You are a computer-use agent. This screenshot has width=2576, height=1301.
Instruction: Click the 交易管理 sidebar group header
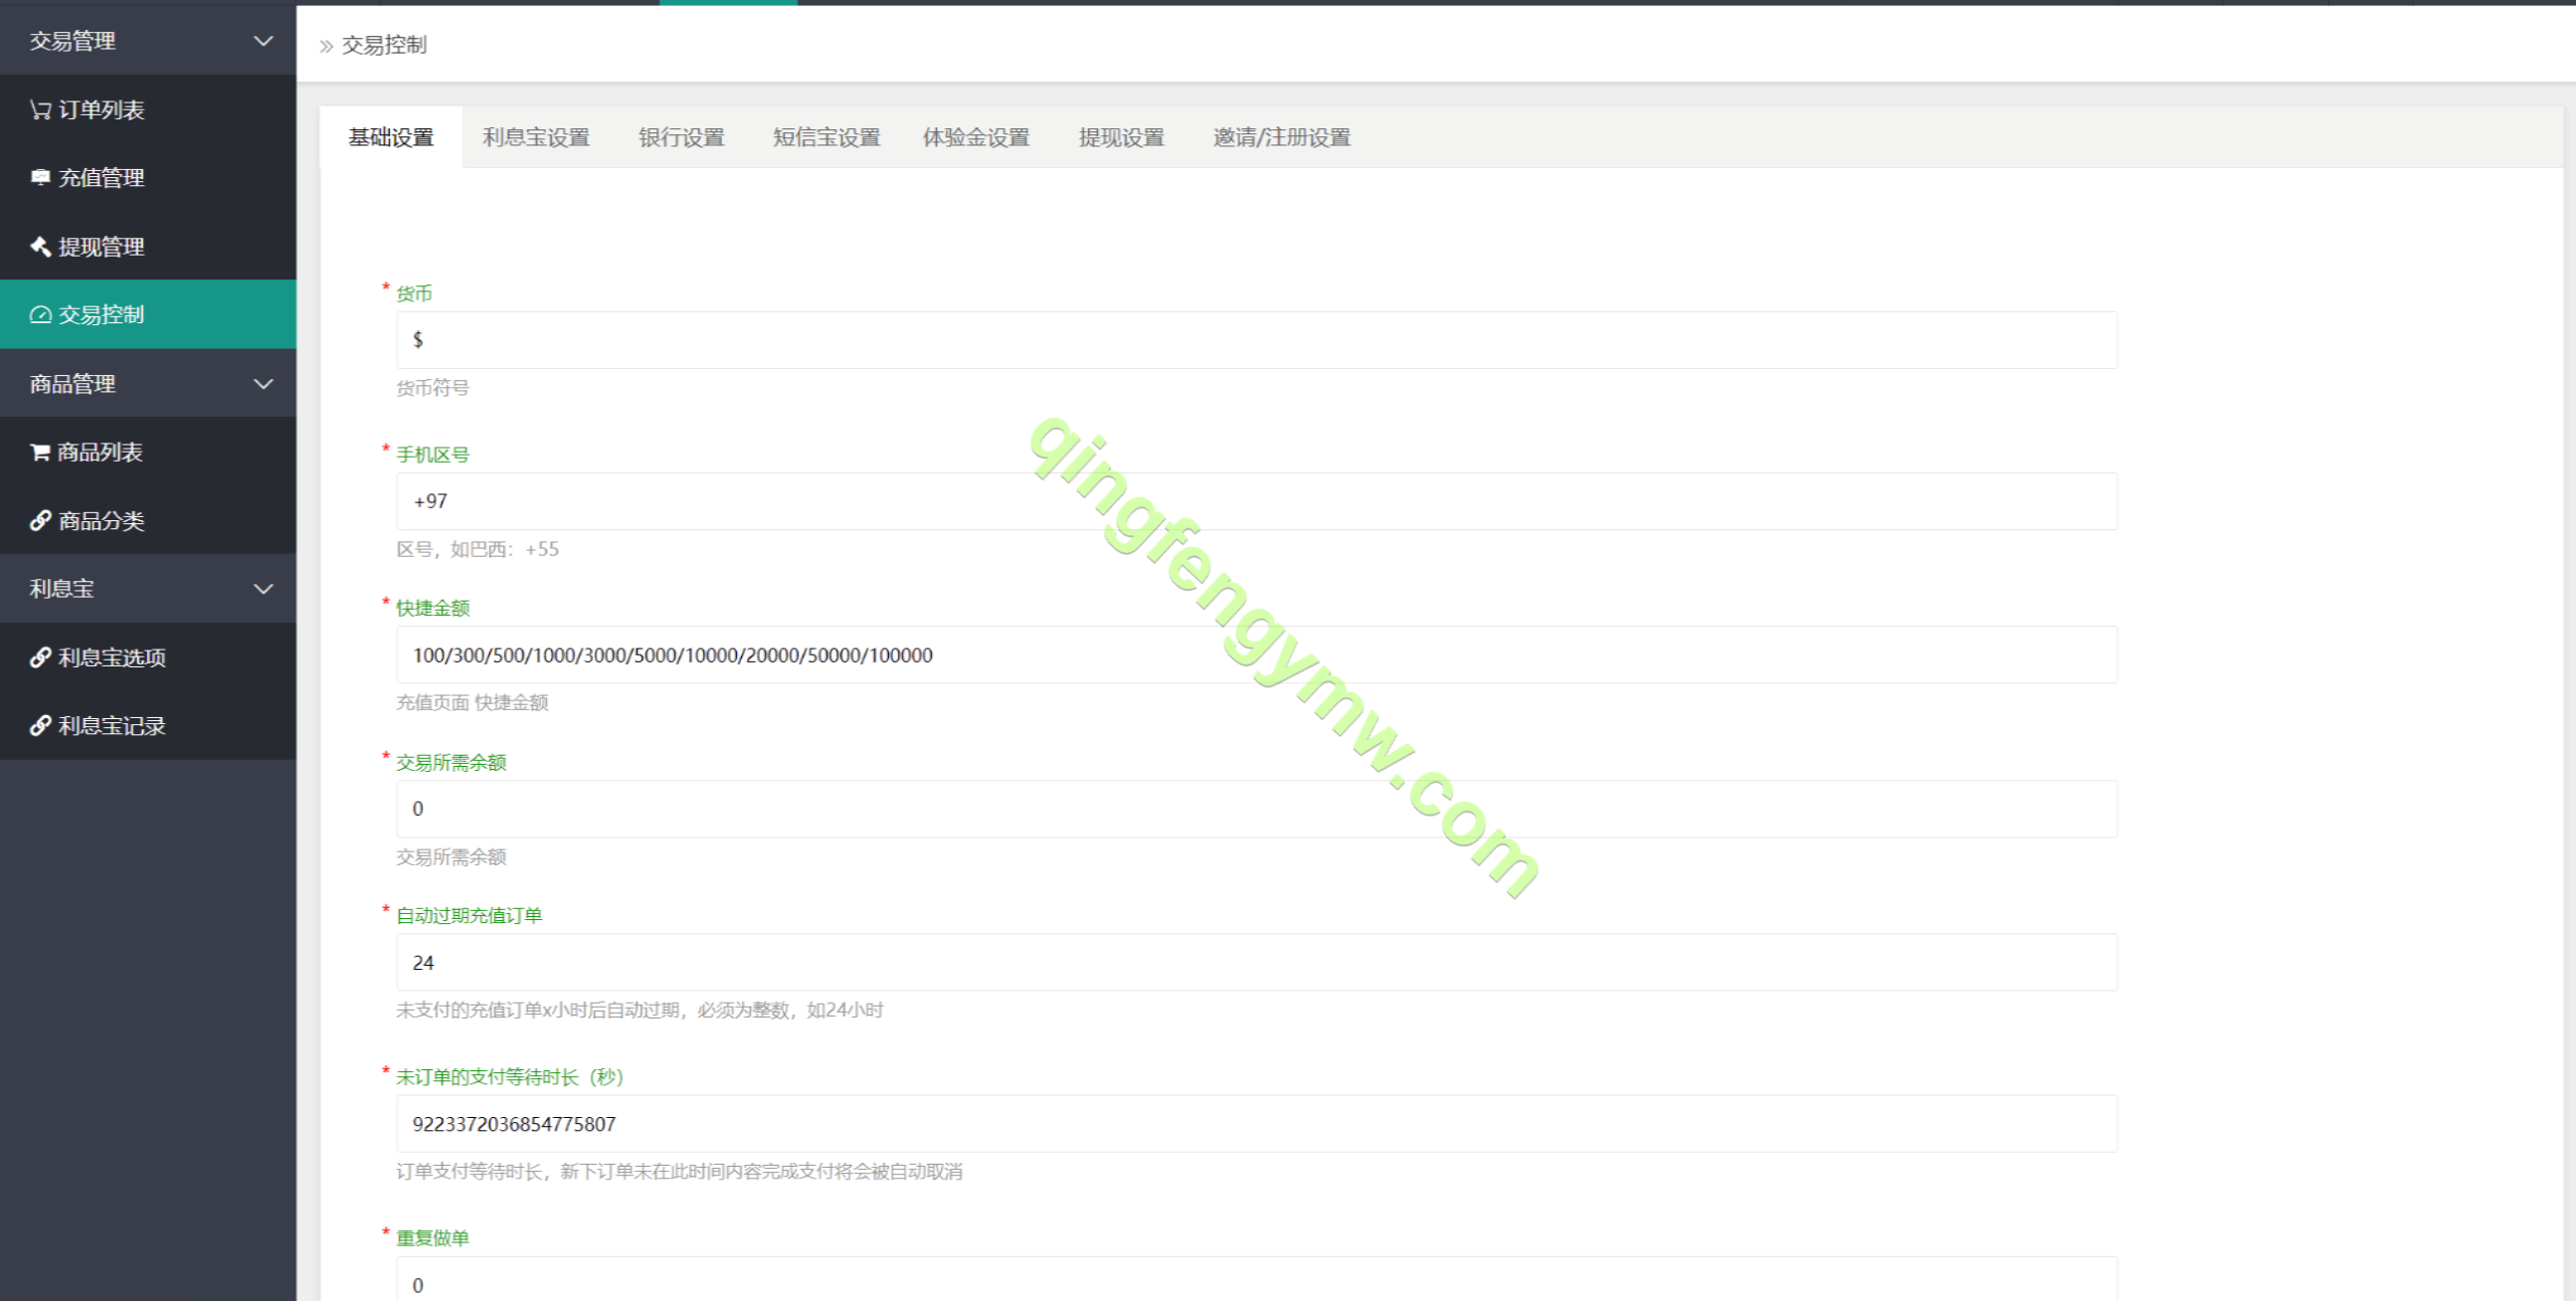148,41
